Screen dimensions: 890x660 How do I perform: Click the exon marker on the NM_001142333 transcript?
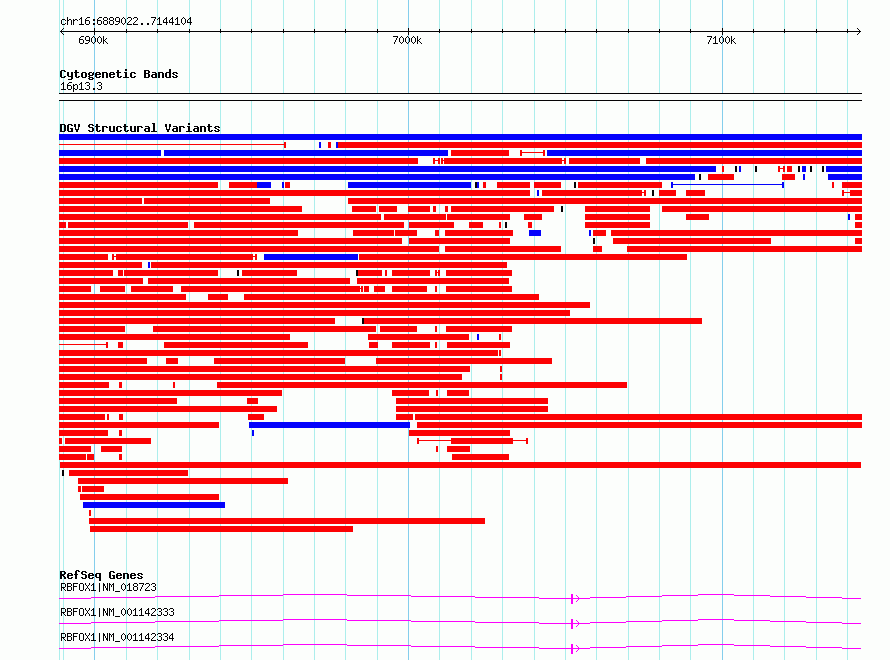(x=572, y=623)
